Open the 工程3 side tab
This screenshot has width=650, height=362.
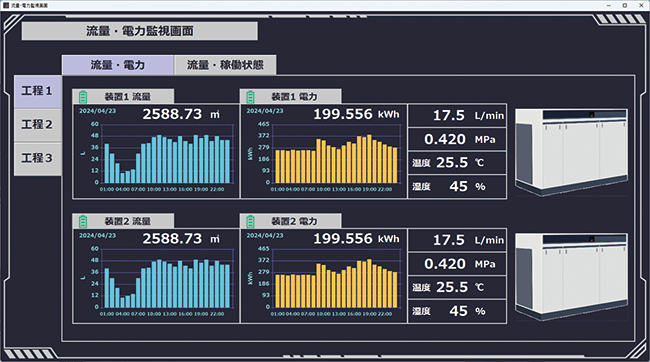pyautogui.click(x=38, y=159)
